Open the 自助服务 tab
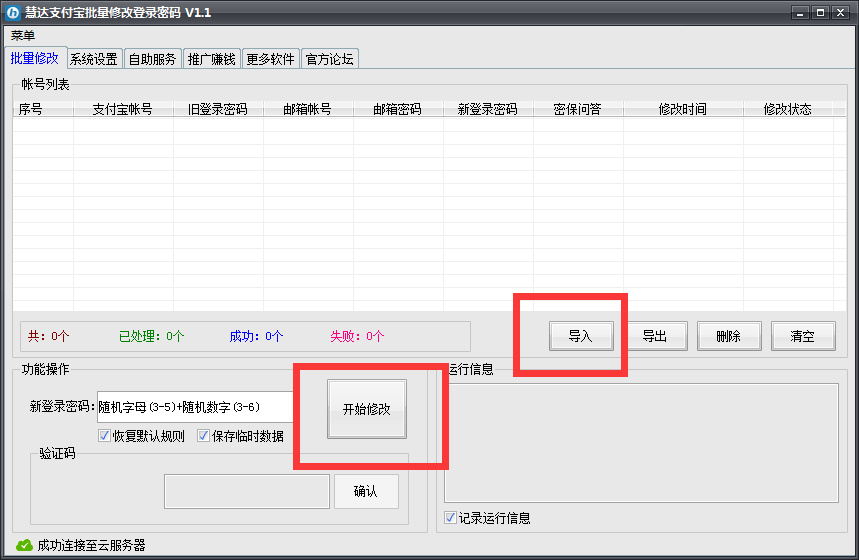859x560 pixels. [153, 59]
